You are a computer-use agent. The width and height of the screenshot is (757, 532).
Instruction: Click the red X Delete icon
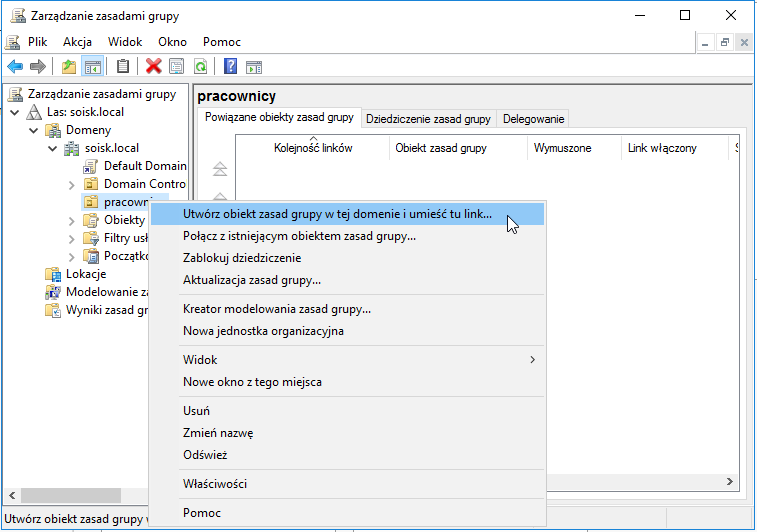click(154, 66)
